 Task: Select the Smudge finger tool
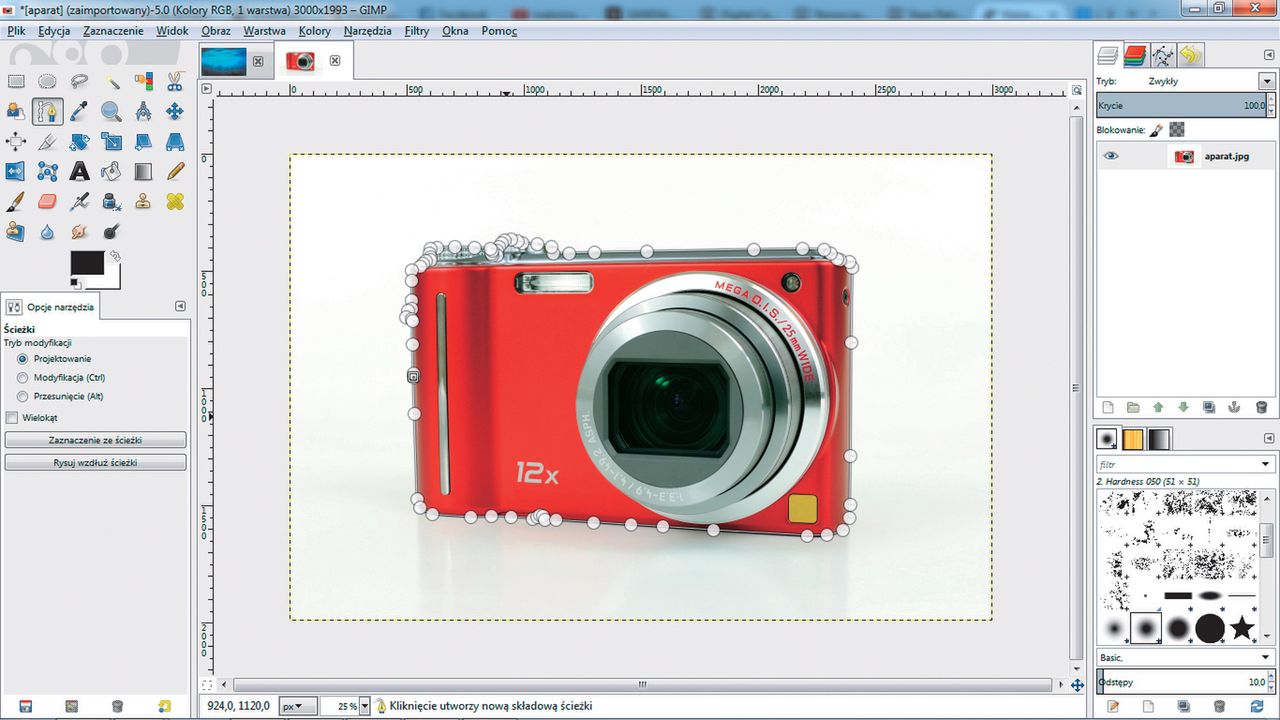click(79, 231)
